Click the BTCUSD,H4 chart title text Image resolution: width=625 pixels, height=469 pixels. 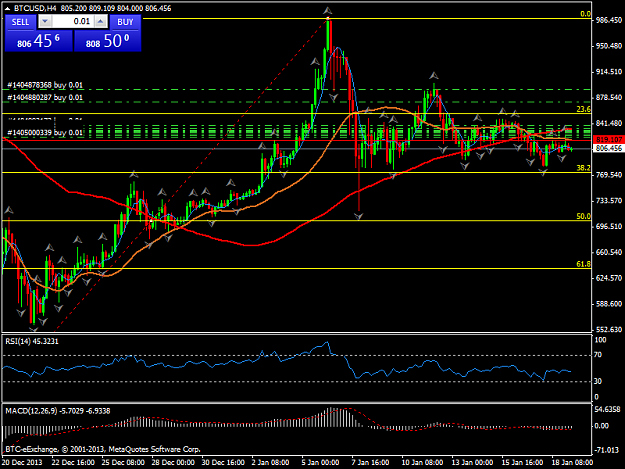coord(35,8)
